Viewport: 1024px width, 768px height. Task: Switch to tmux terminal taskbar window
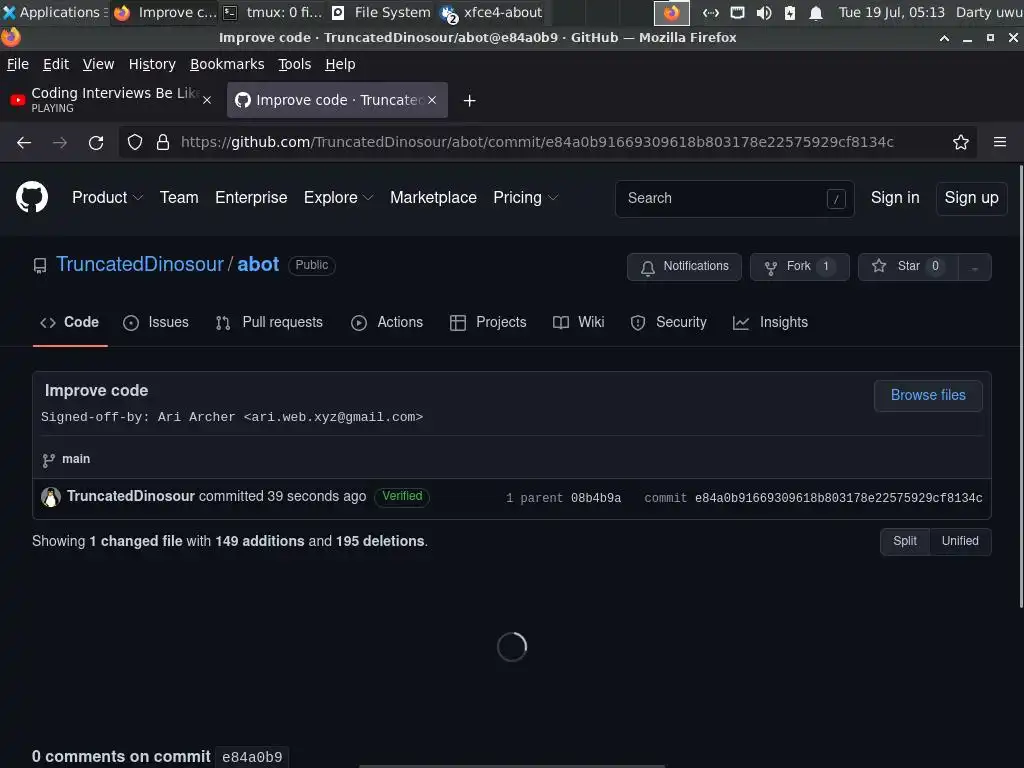pos(272,12)
